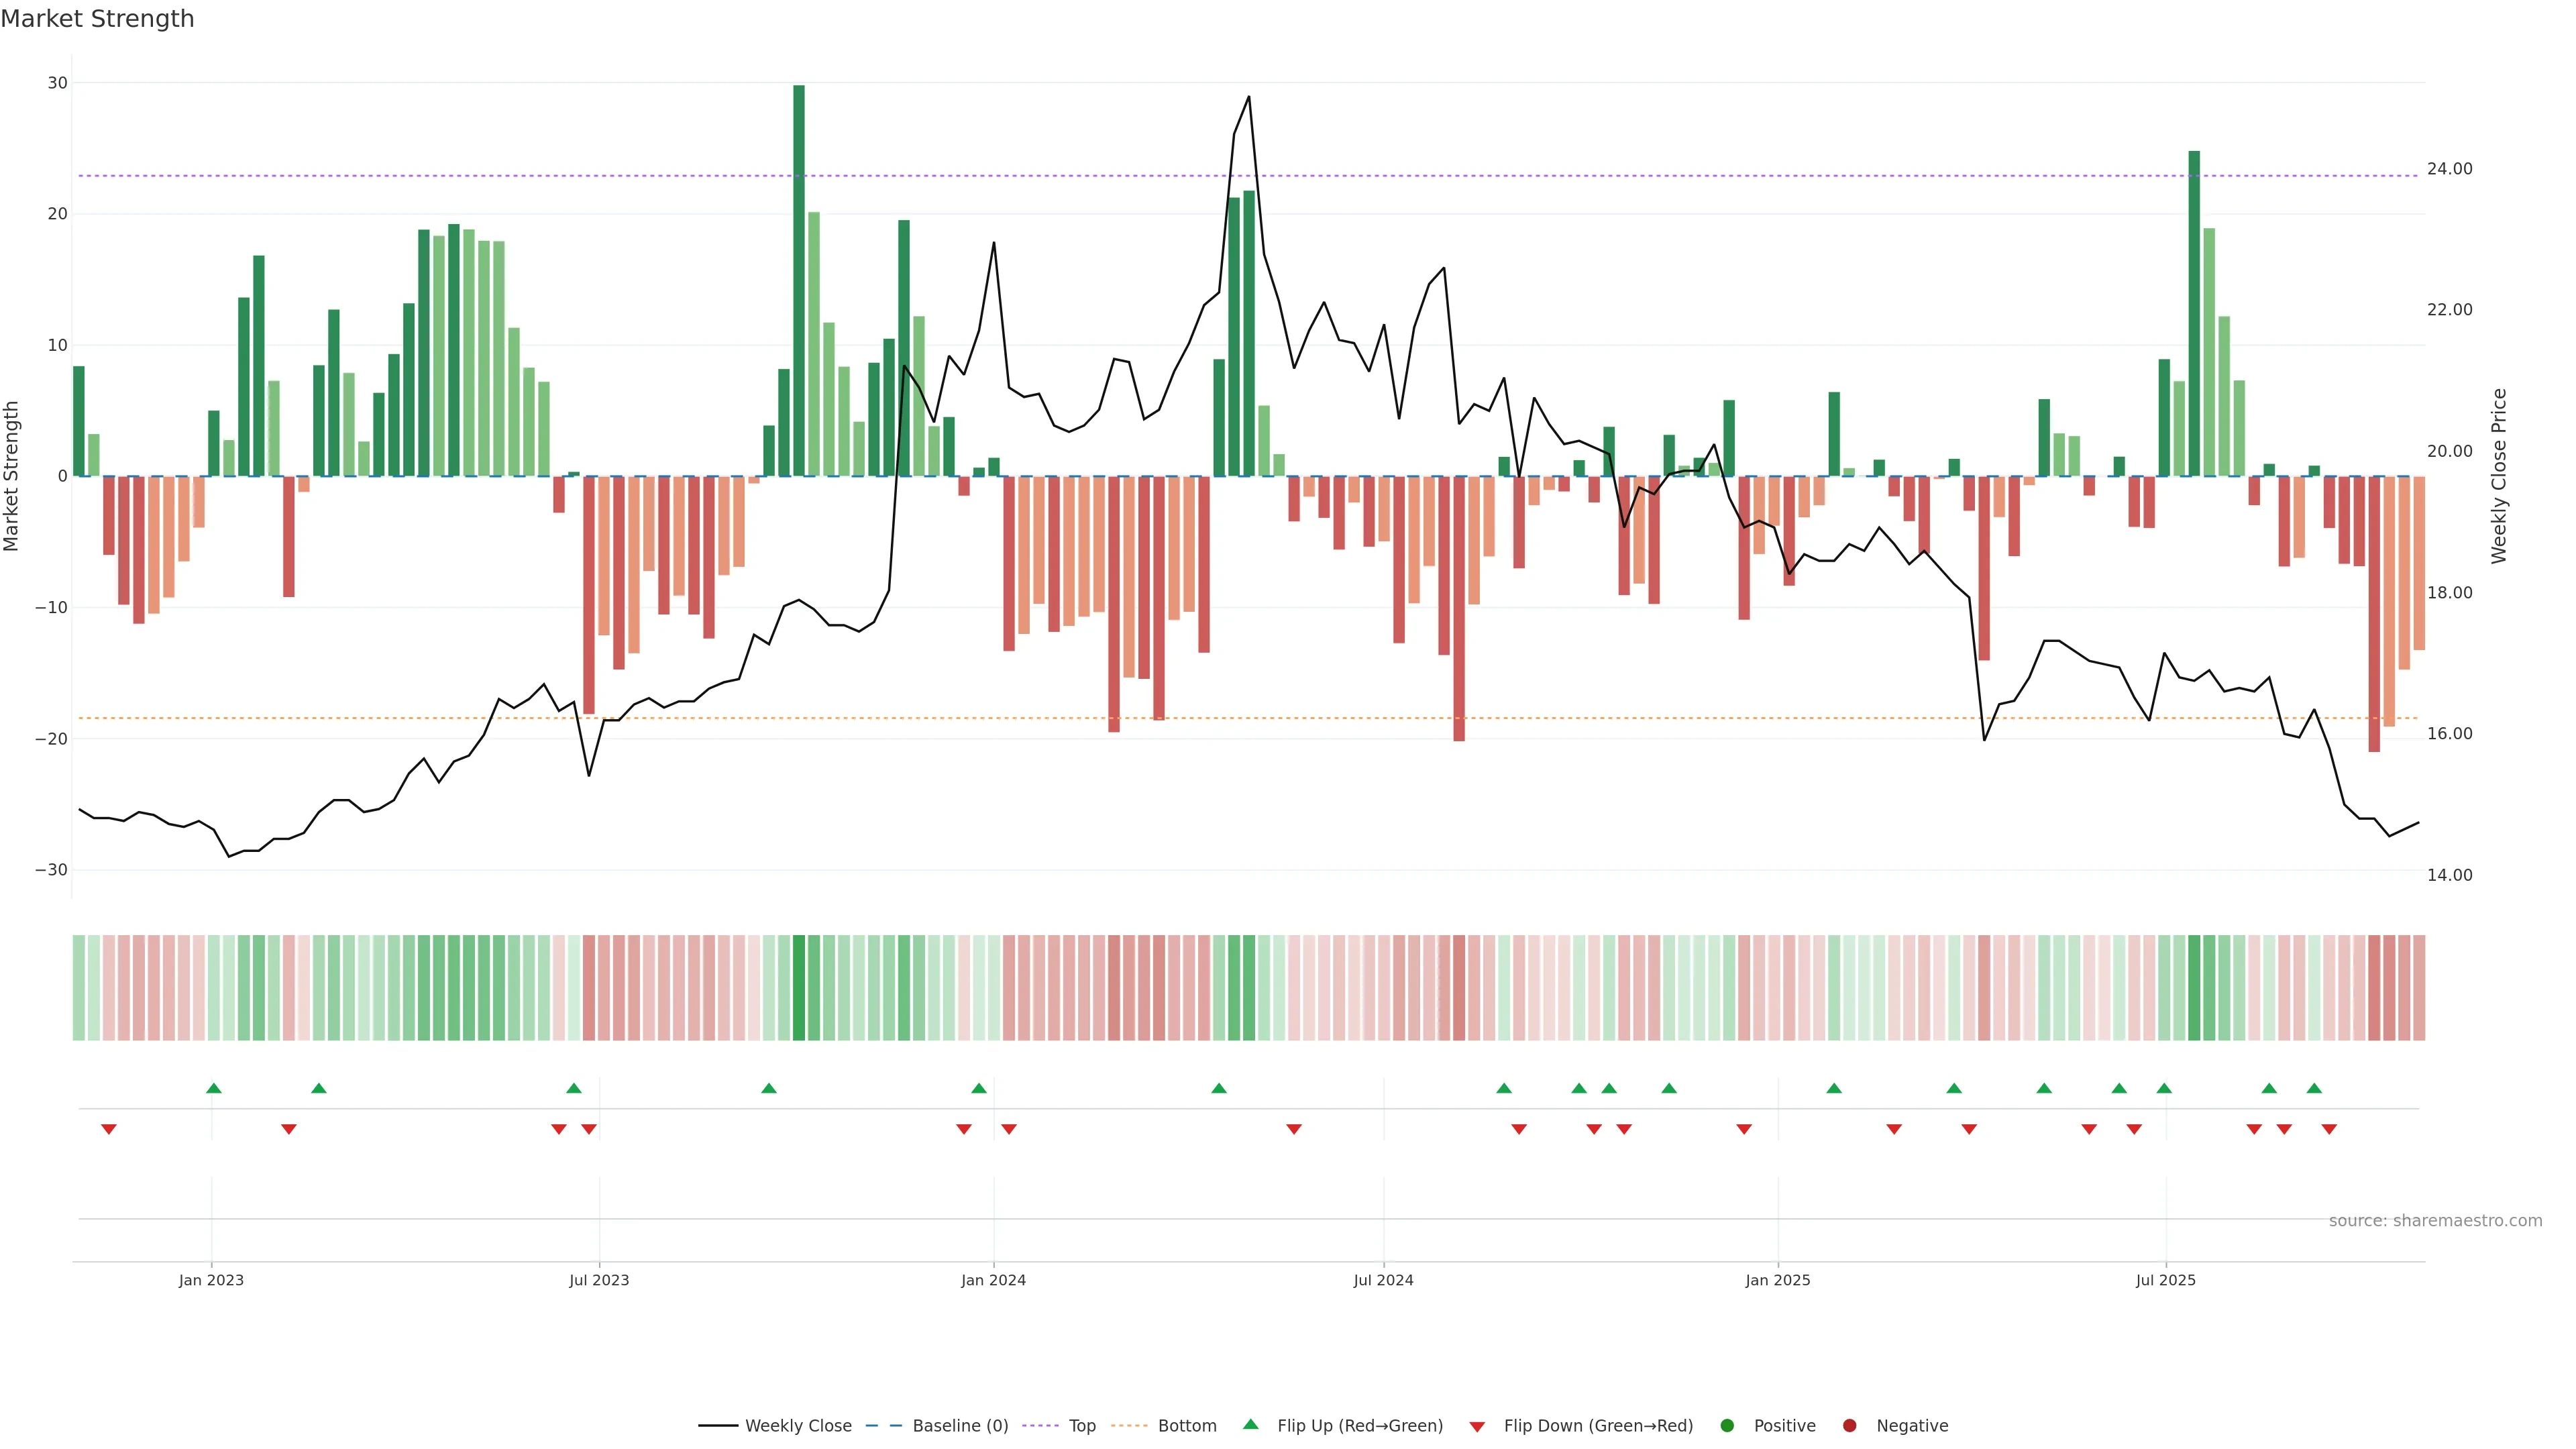Click the 24.00 right axis tick label
This screenshot has width=2576, height=1449.
pos(2449,169)
